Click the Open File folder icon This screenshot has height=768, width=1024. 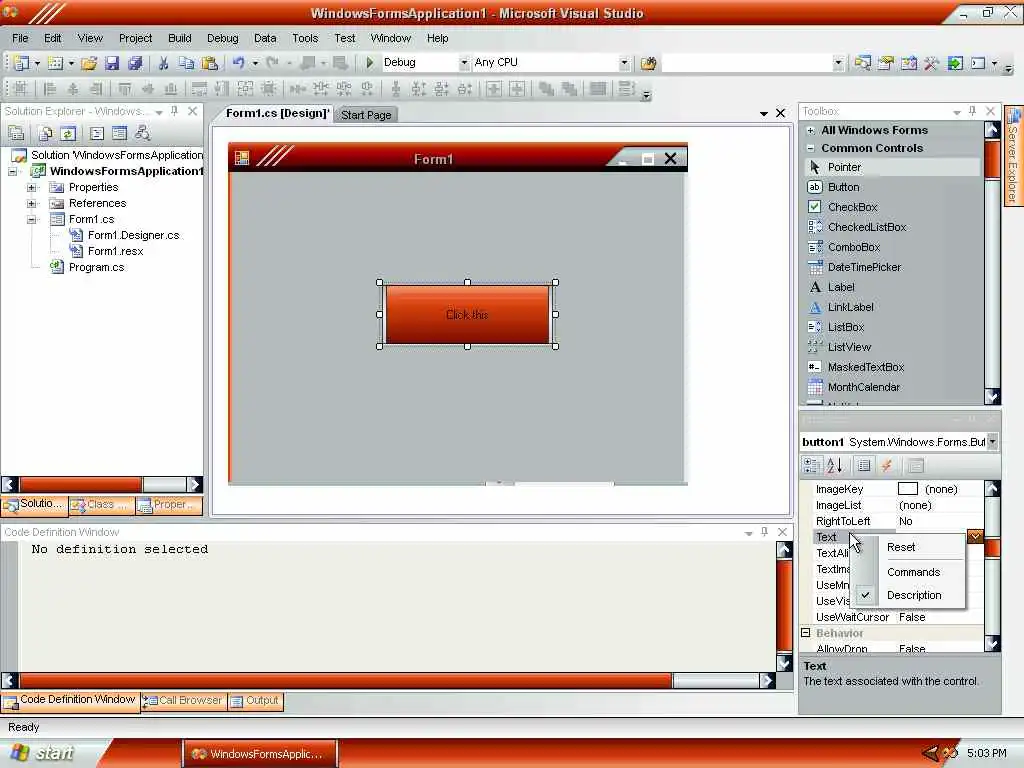click(x=89, y=63)
